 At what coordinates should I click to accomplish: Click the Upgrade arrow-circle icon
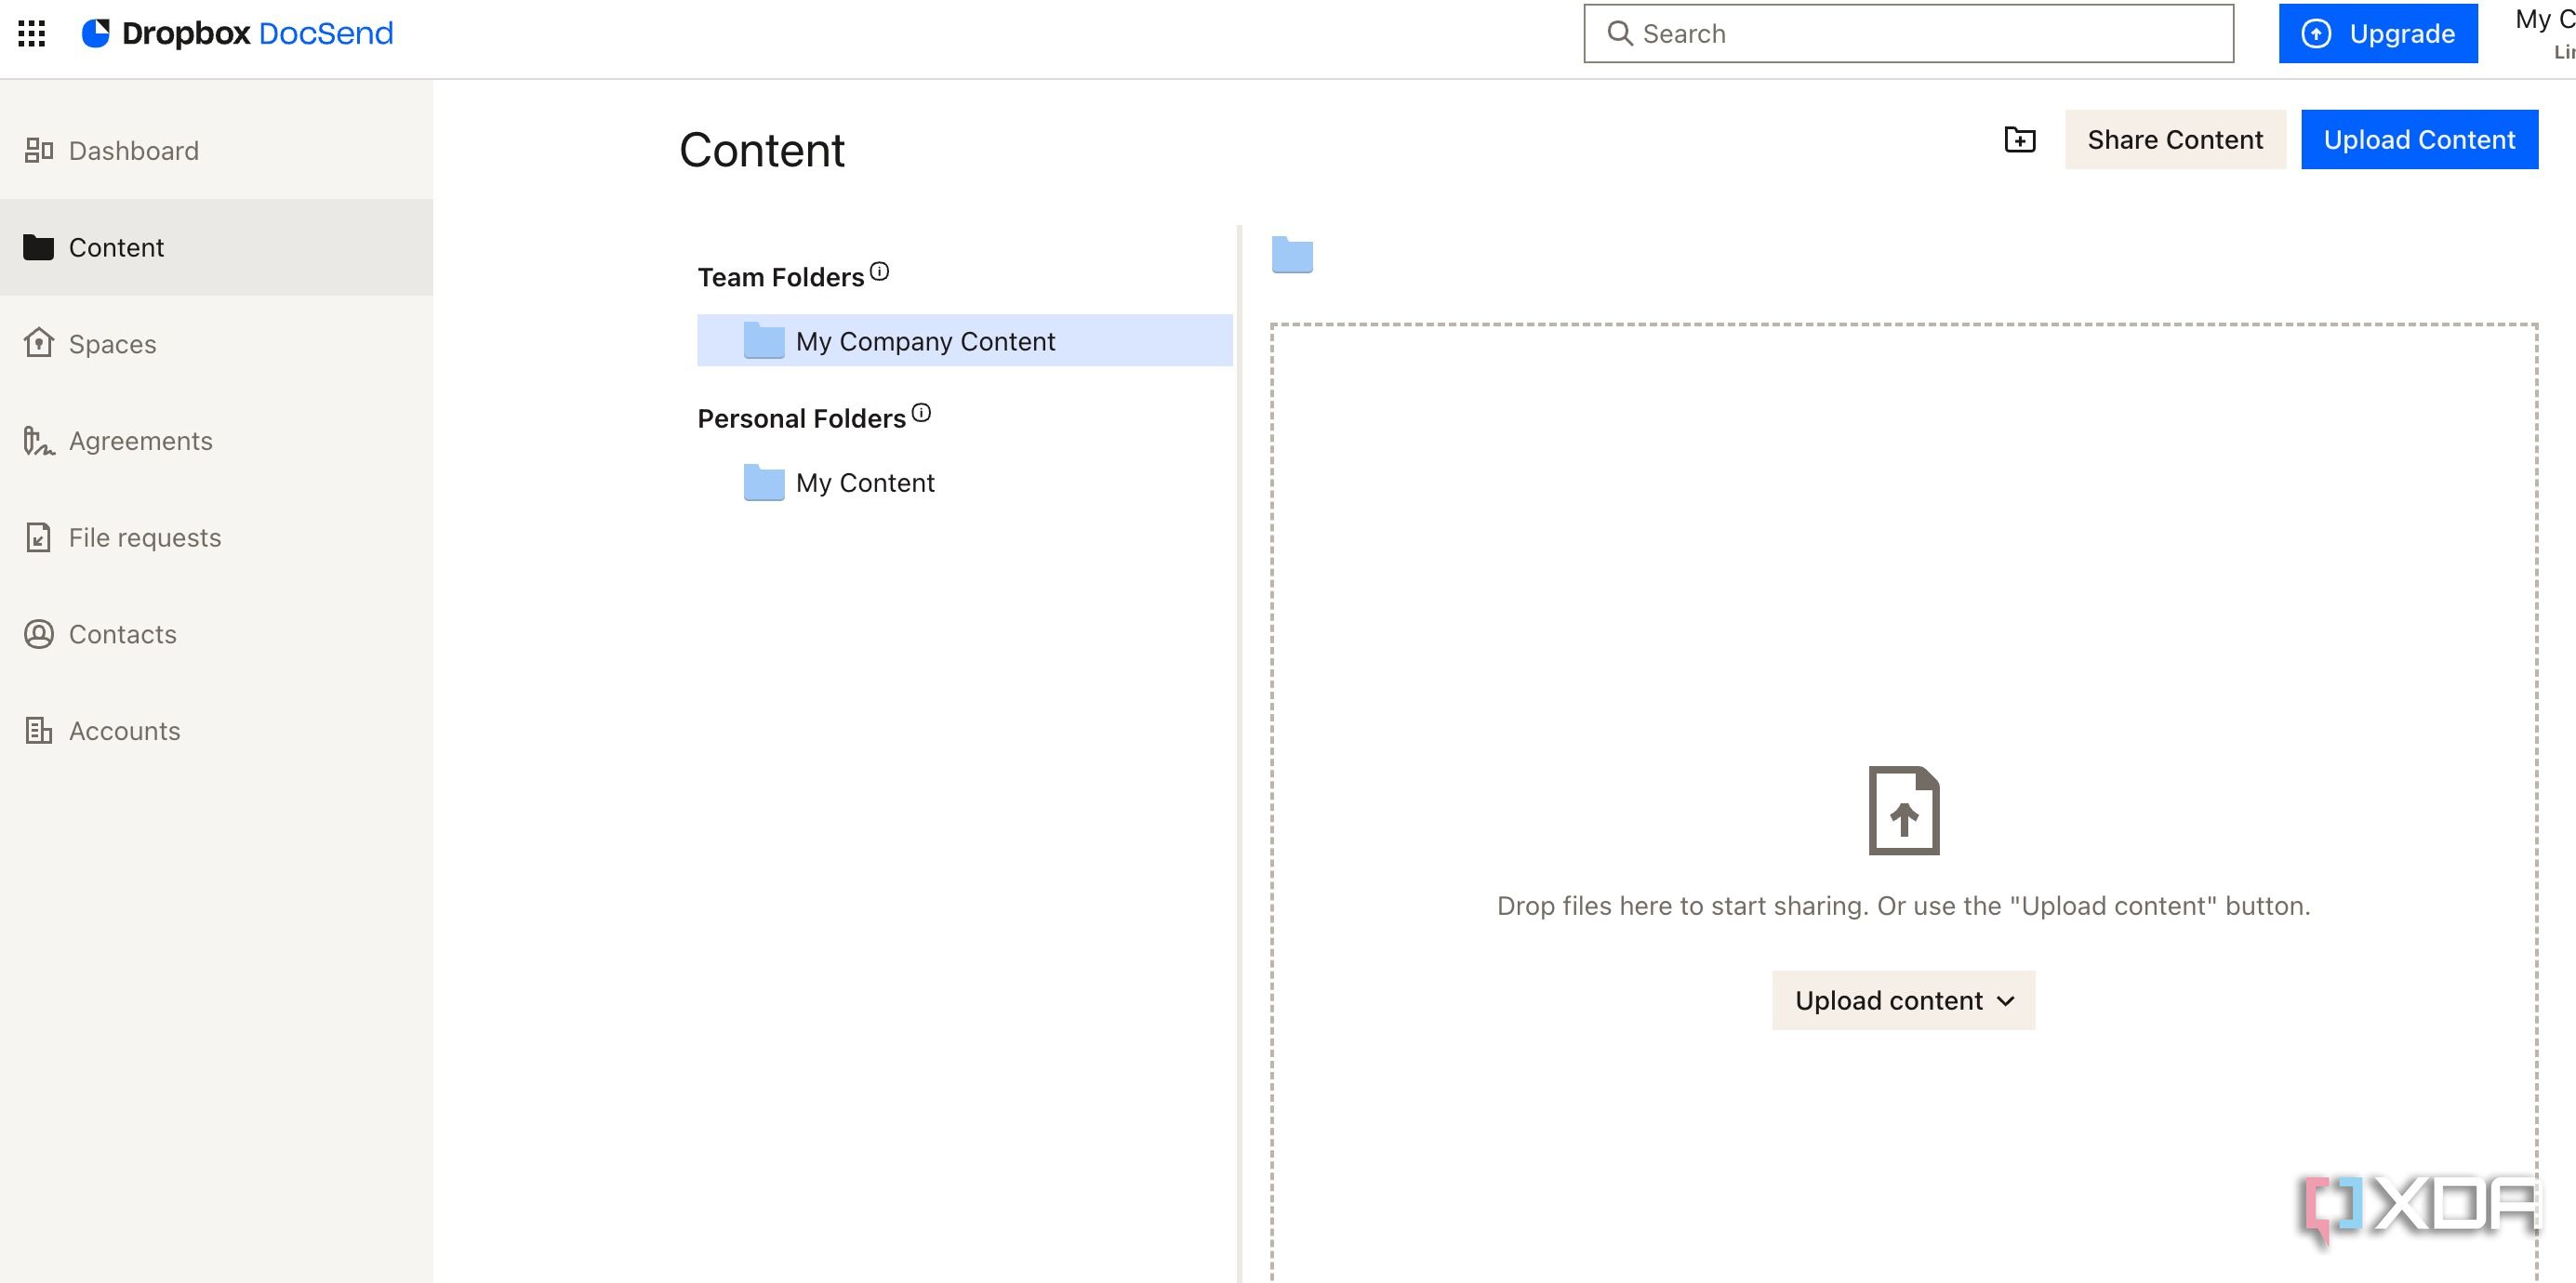pos(2316,34)
